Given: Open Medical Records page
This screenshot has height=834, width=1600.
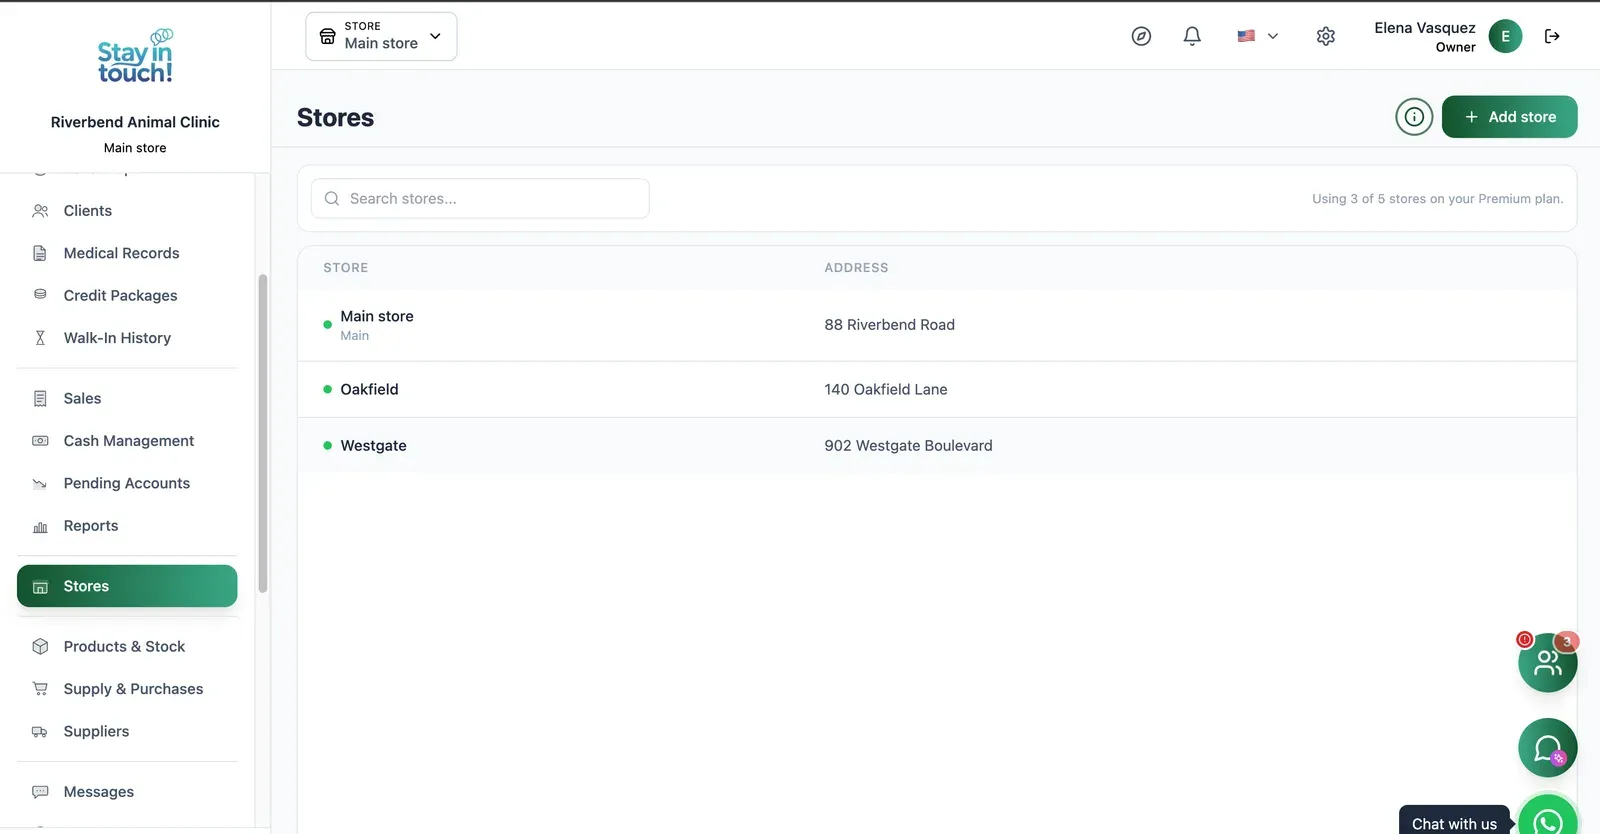Looking at the screenshot, I should (127, 253).
